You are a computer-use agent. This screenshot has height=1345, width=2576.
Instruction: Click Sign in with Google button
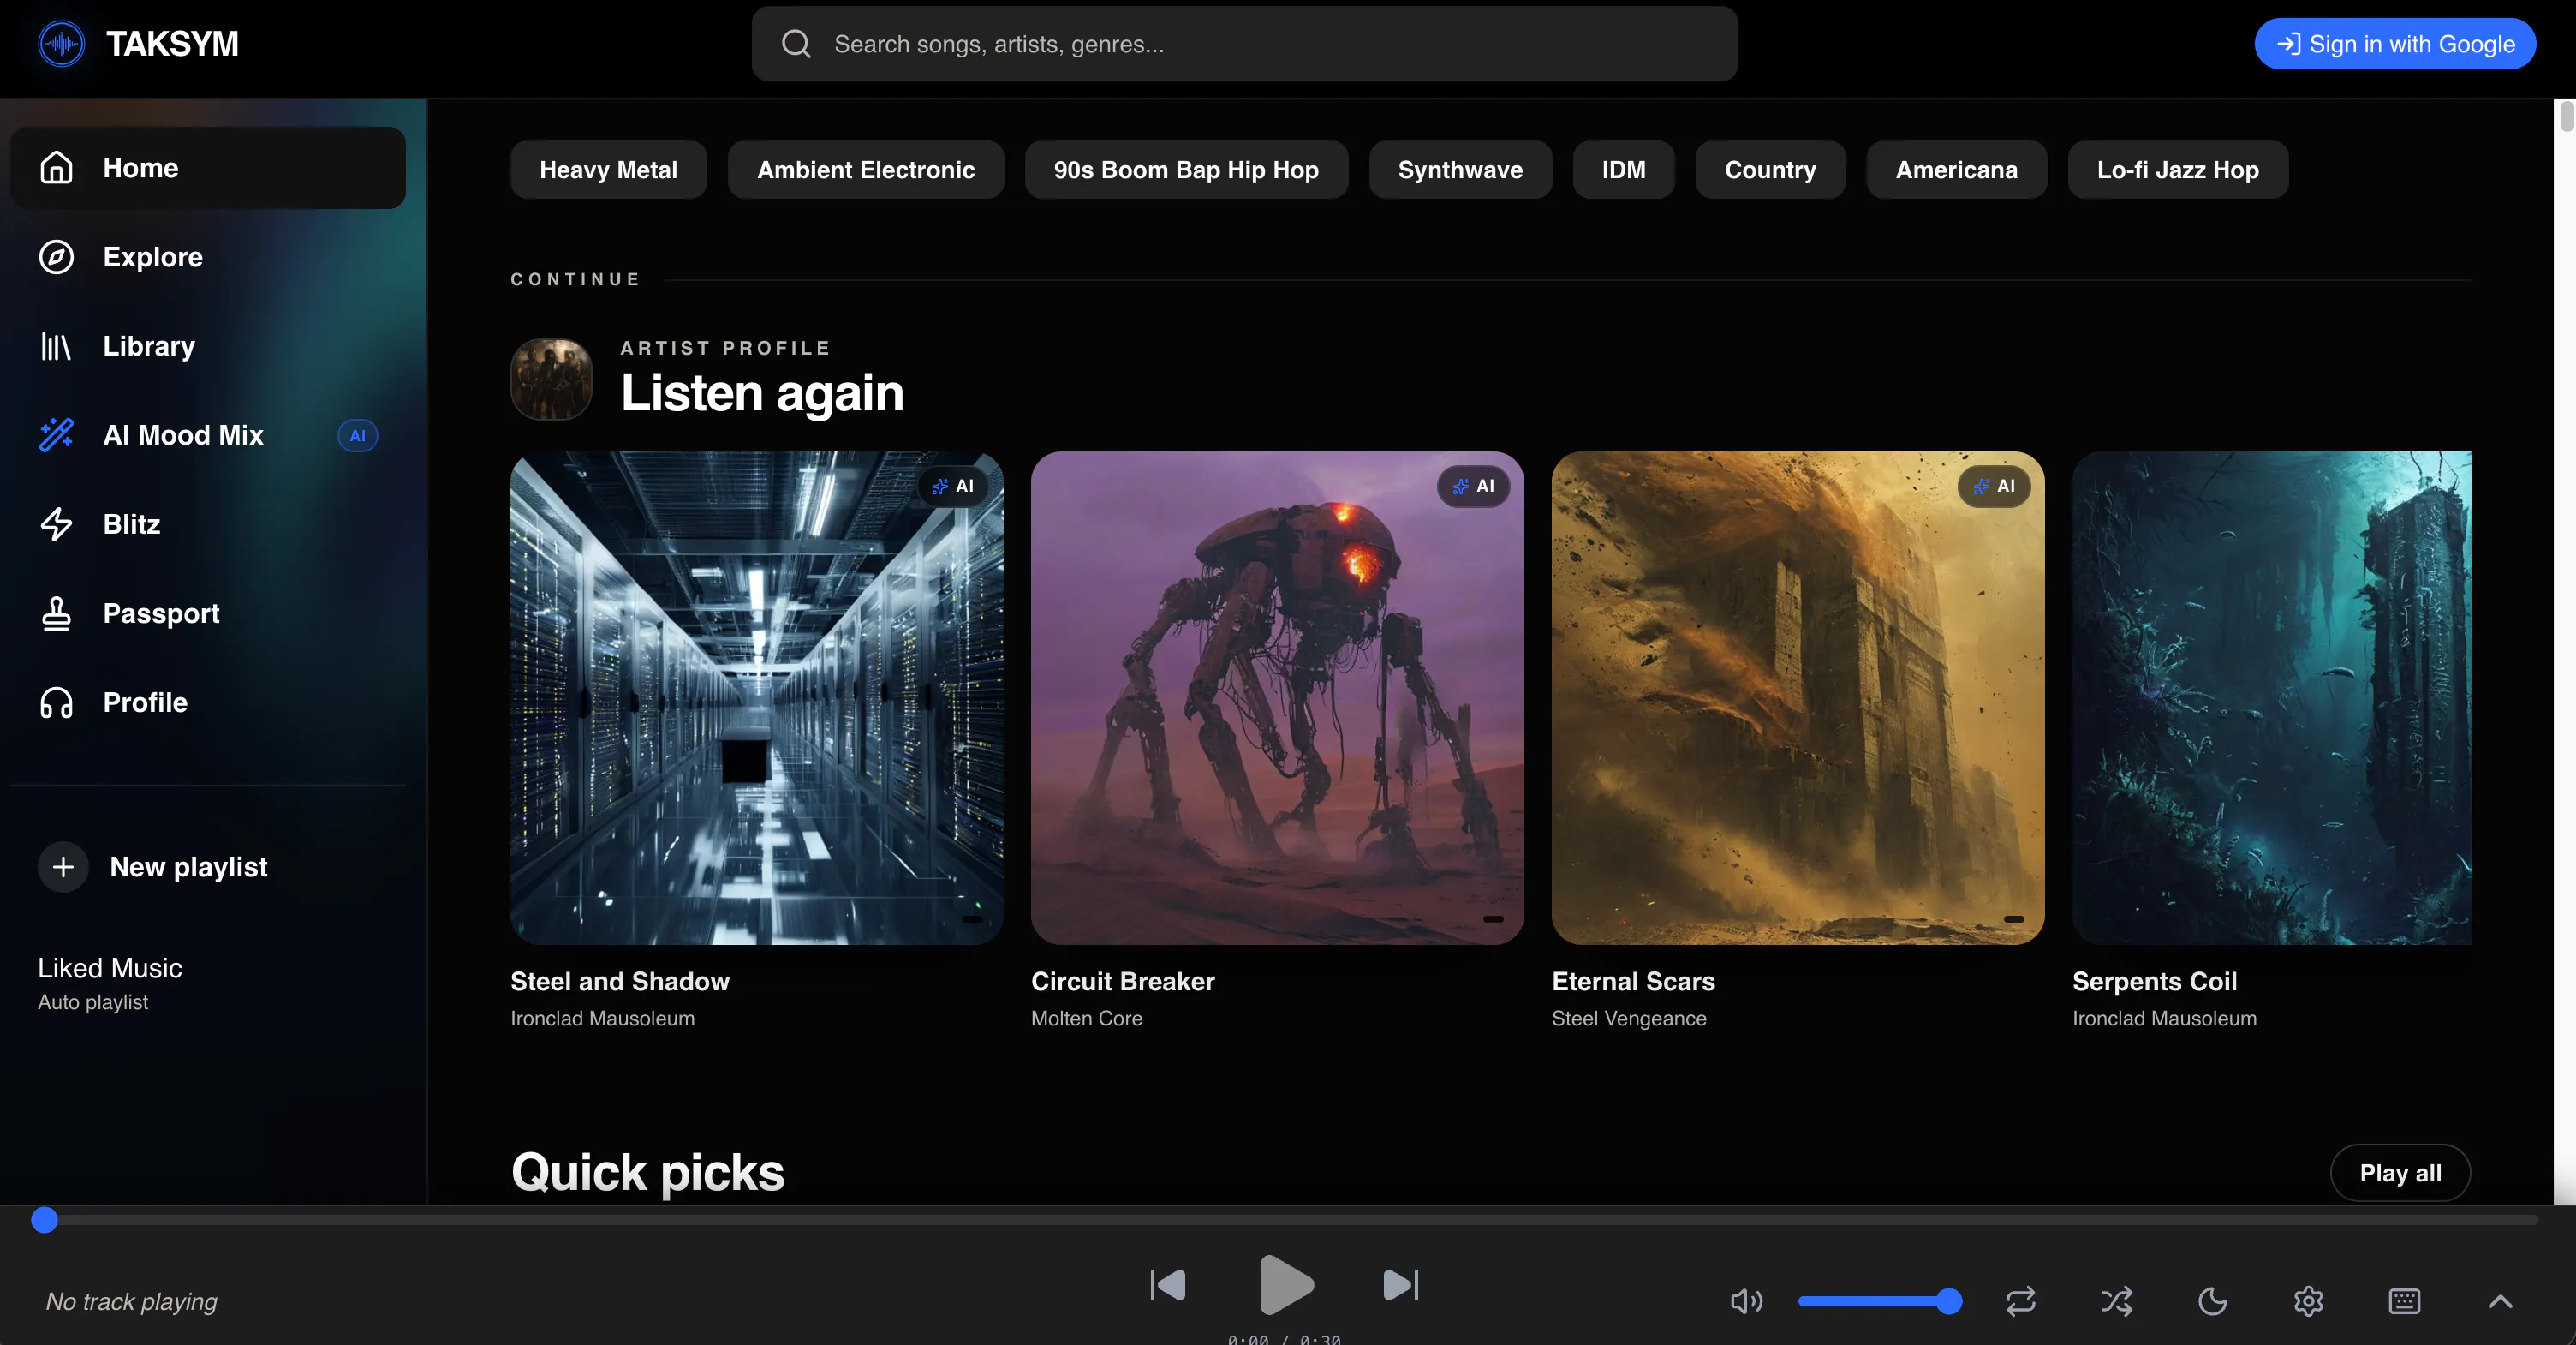(x=2395, y=44)
